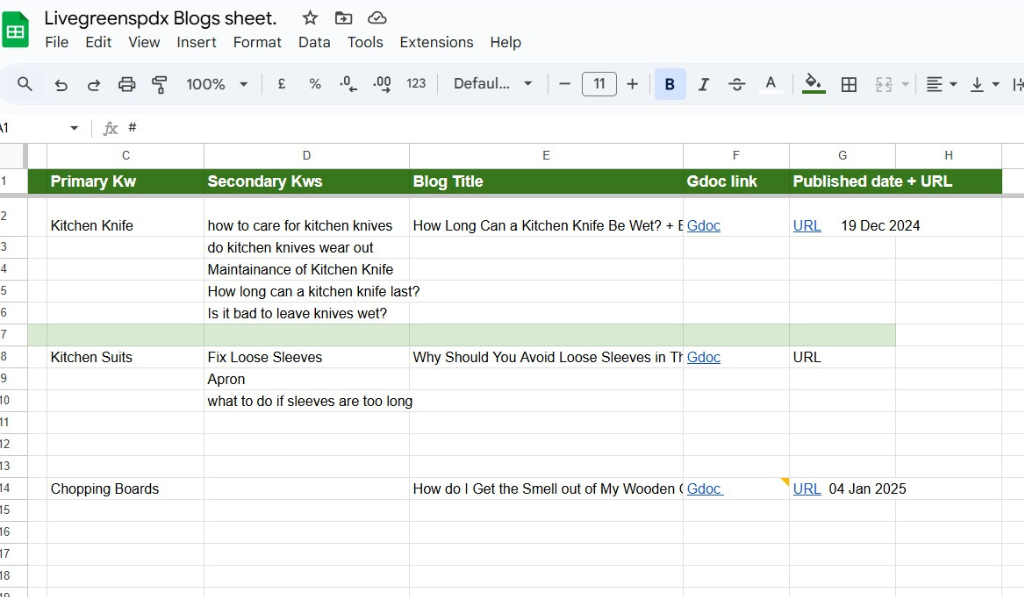Activate the paint format tool

159,84
